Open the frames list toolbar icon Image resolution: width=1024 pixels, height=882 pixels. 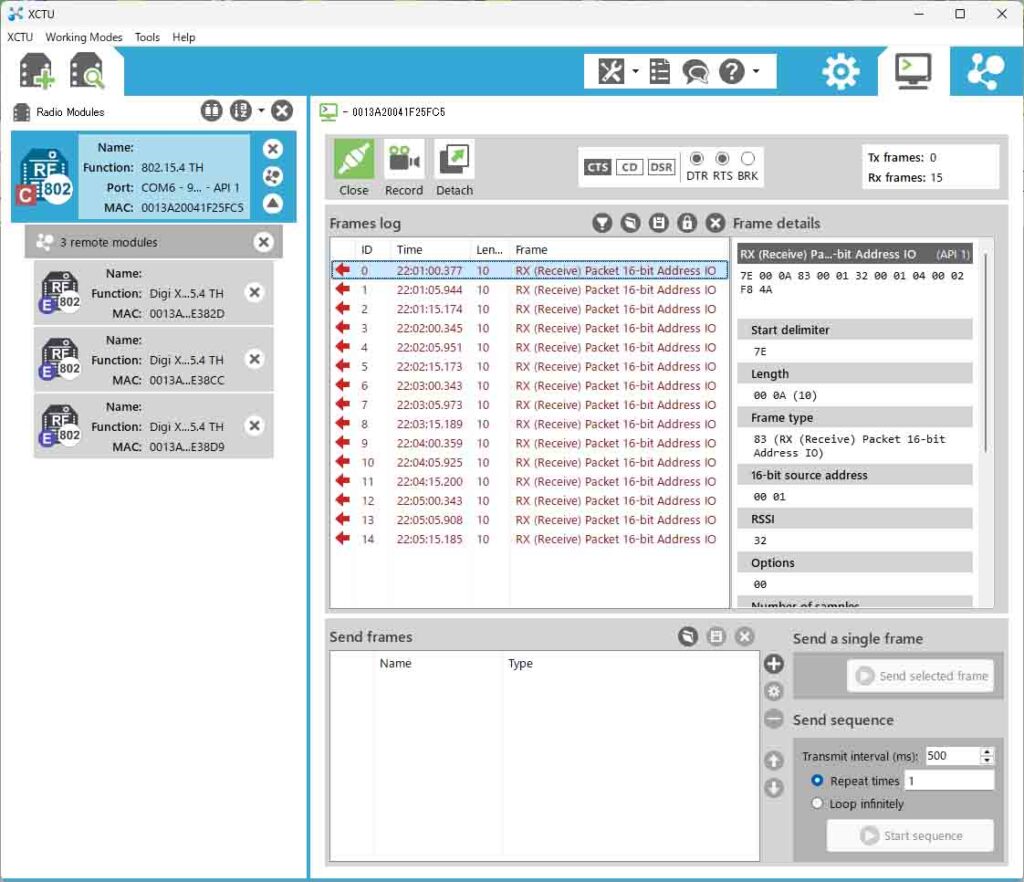pyautogui.click(x=660, y=71)
